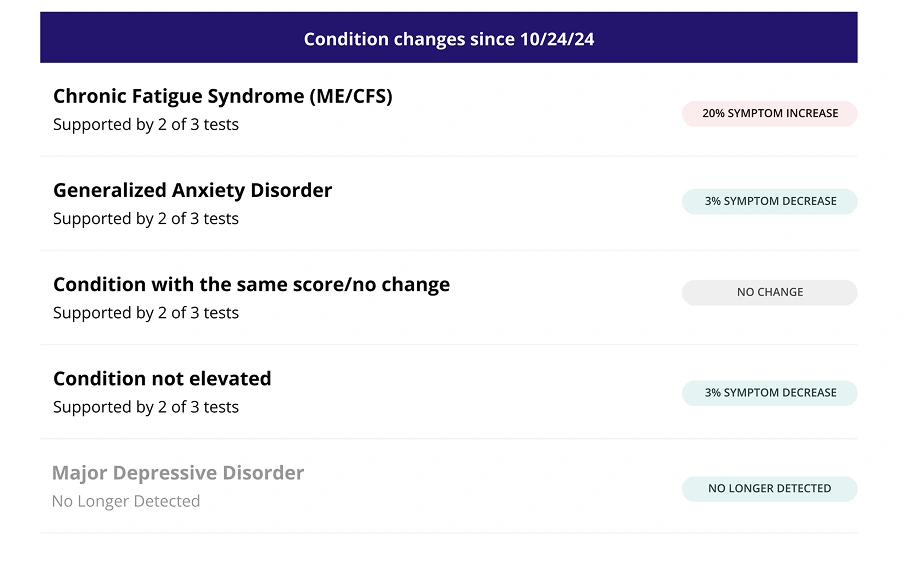This screenshot has width=904, height=582.
Task: Select 'Supported by 2 of 3 tests' under Condition not elevated
Action: click(x=146, y=407)
